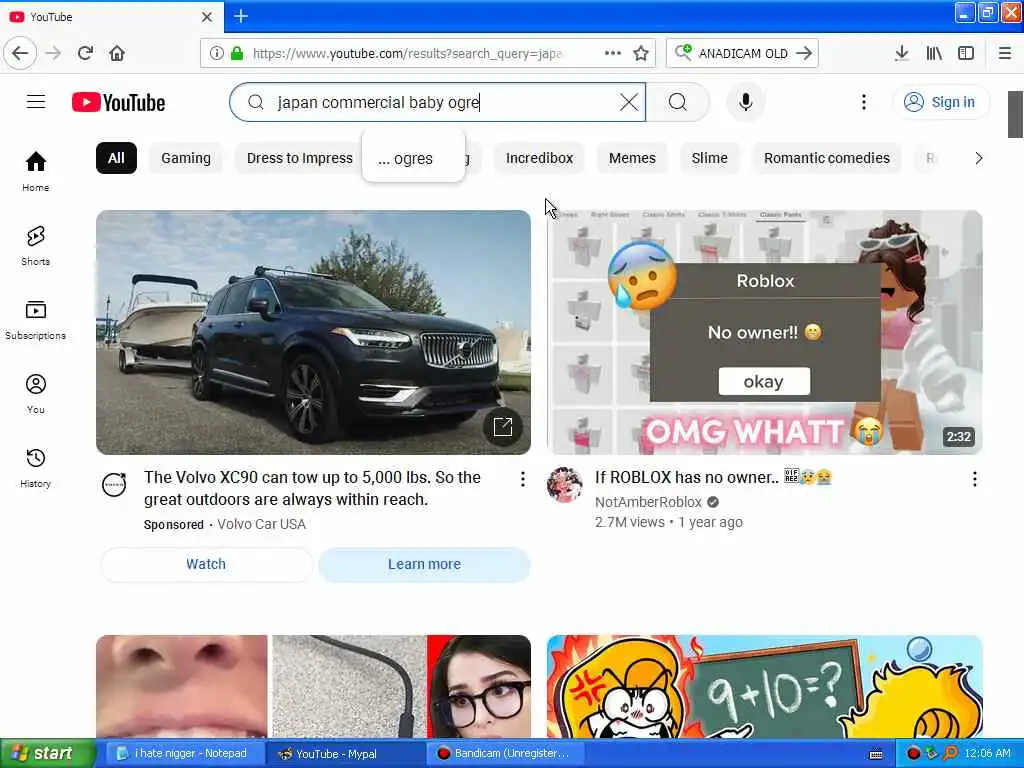1024x768 pixels.
Task: Select the Gaming filter chip
Action: coord(186,158)
